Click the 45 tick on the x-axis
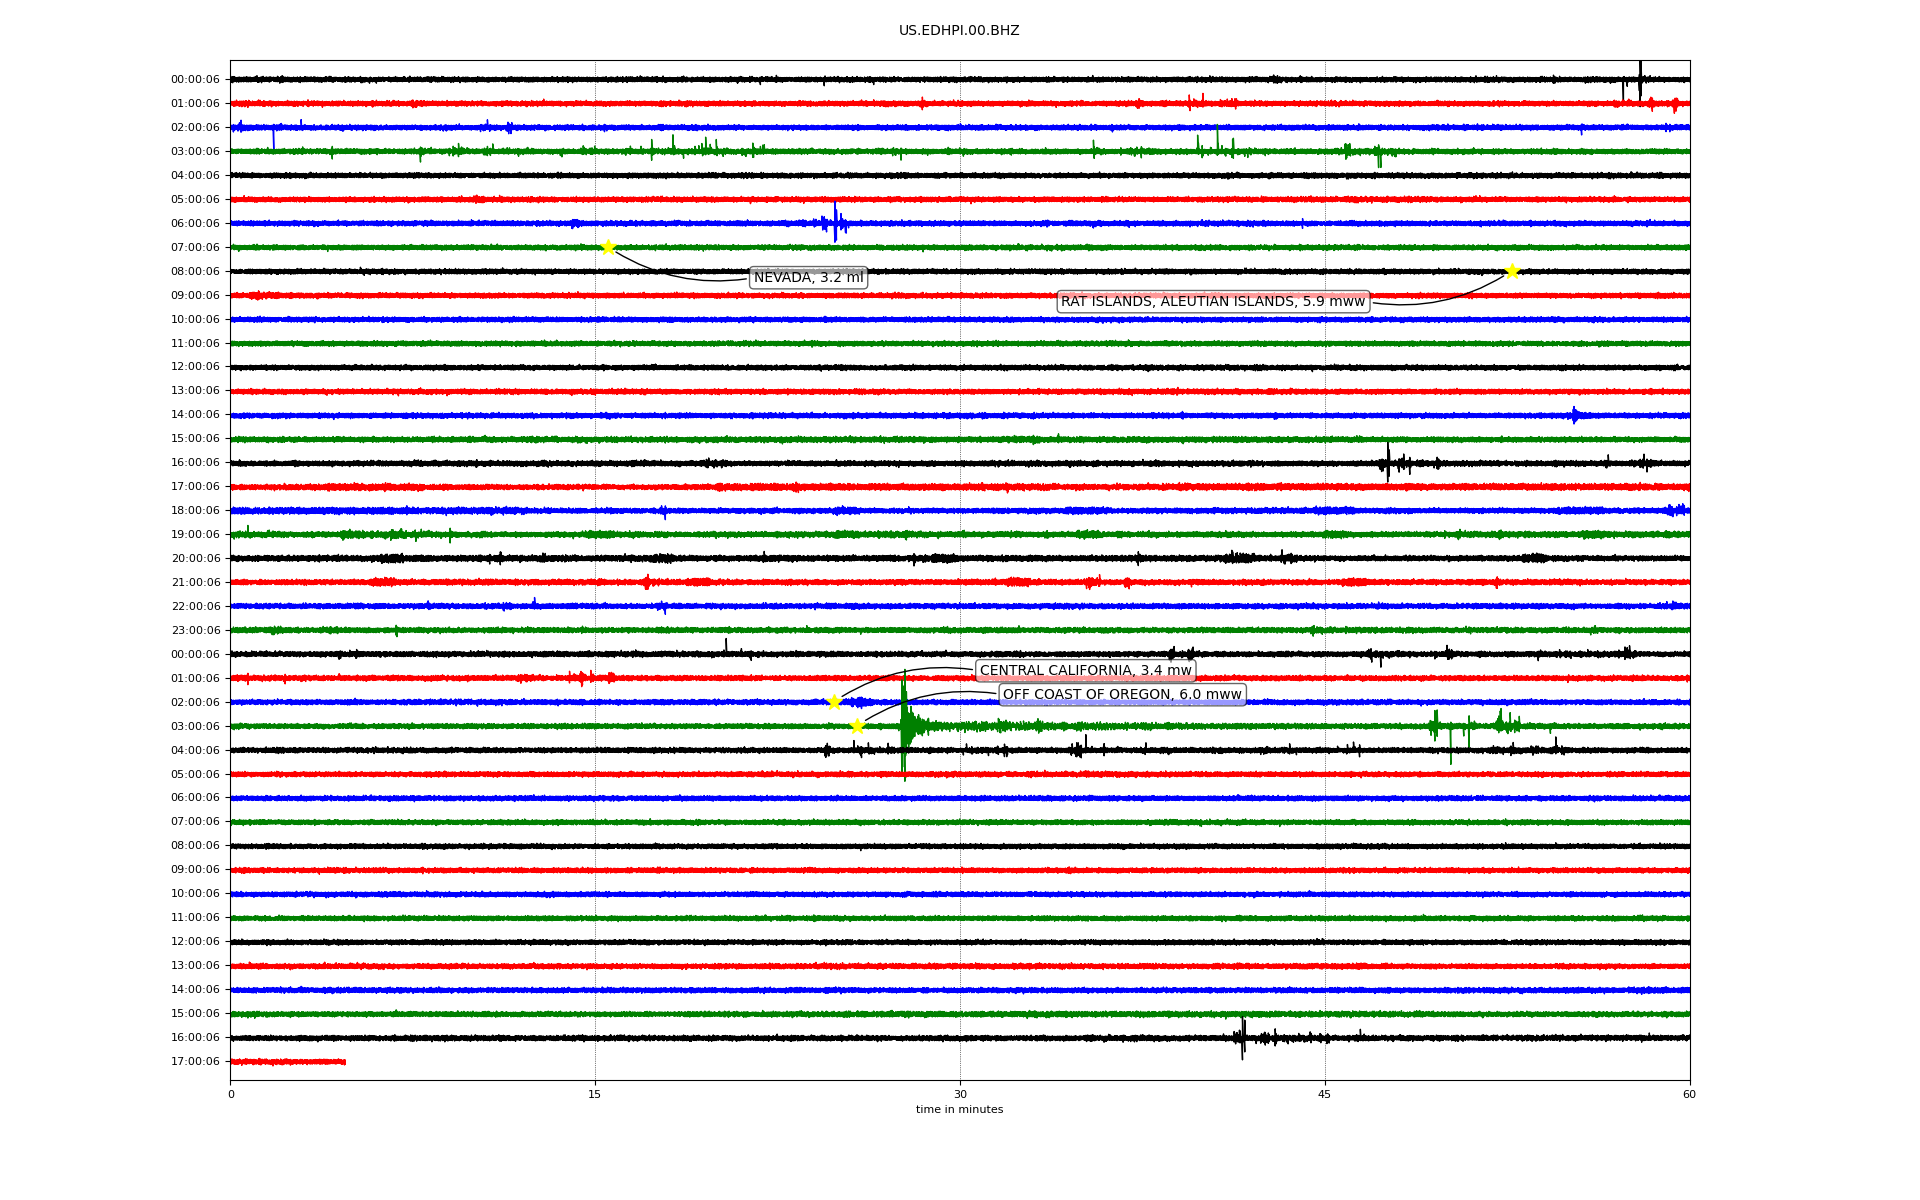Screen dimensions: 1920x1200 [x=1325, y=1094]
